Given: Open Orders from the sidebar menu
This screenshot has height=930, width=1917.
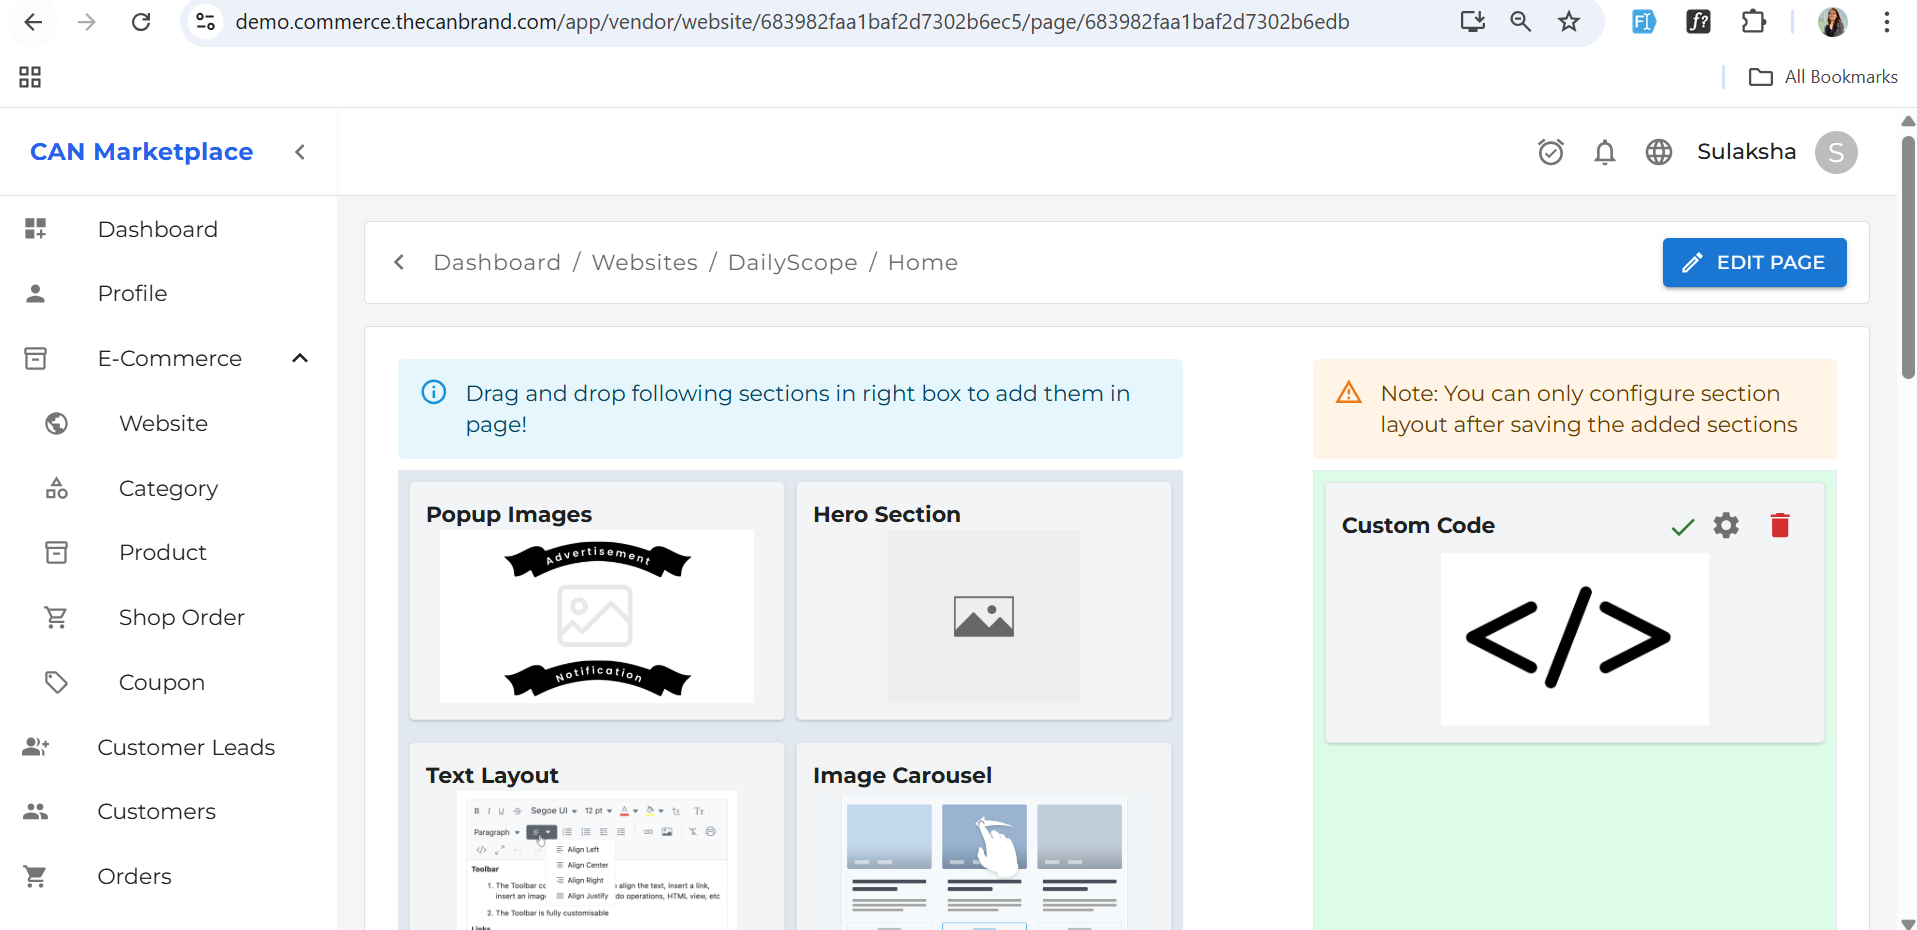Looking at the screenshot, I should click(133, 876).
